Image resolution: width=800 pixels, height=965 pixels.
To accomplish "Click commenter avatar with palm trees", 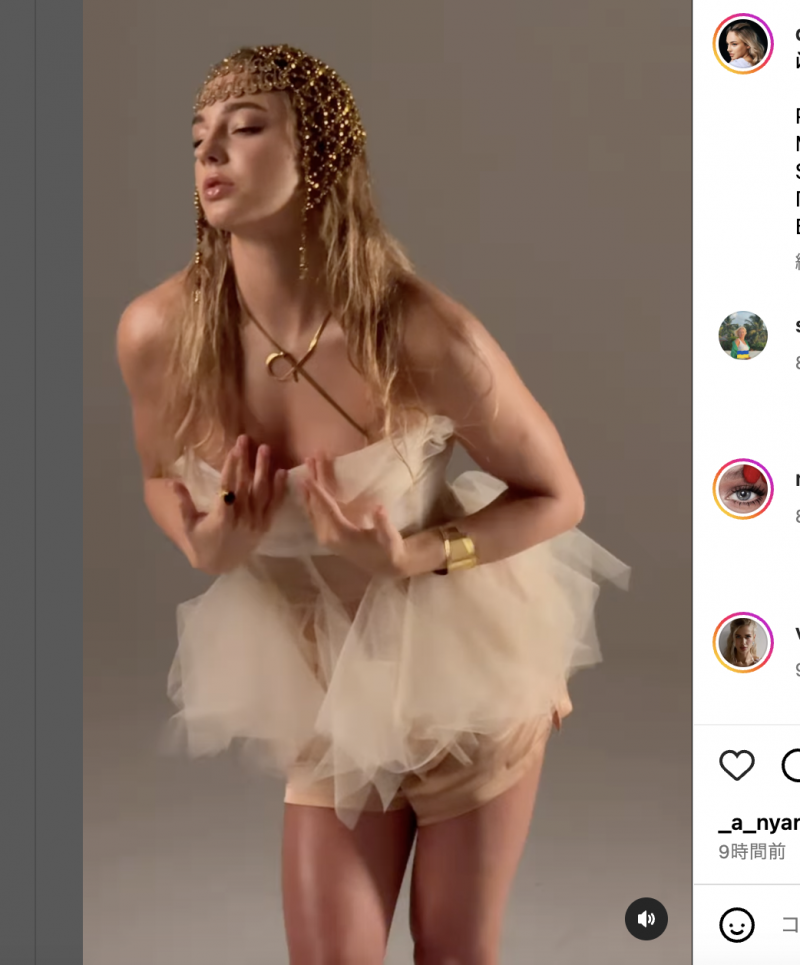I will [743, 336].
